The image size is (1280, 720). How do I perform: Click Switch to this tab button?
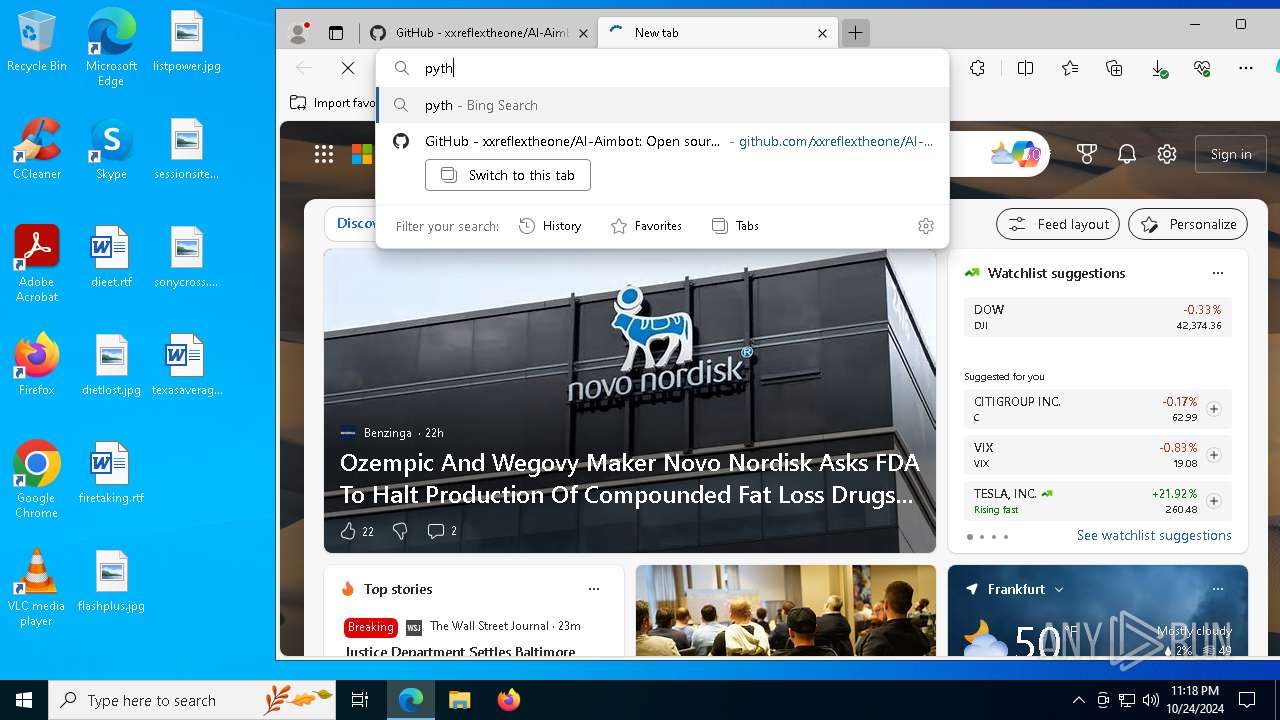(507, 175)
